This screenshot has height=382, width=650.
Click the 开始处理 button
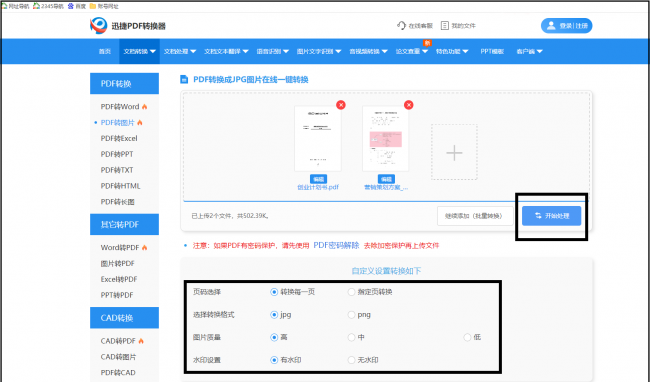551,216
